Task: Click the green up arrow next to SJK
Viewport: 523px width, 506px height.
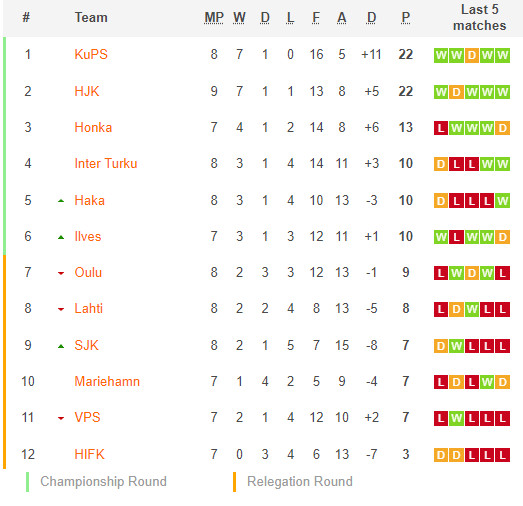Action: point(61,346)
